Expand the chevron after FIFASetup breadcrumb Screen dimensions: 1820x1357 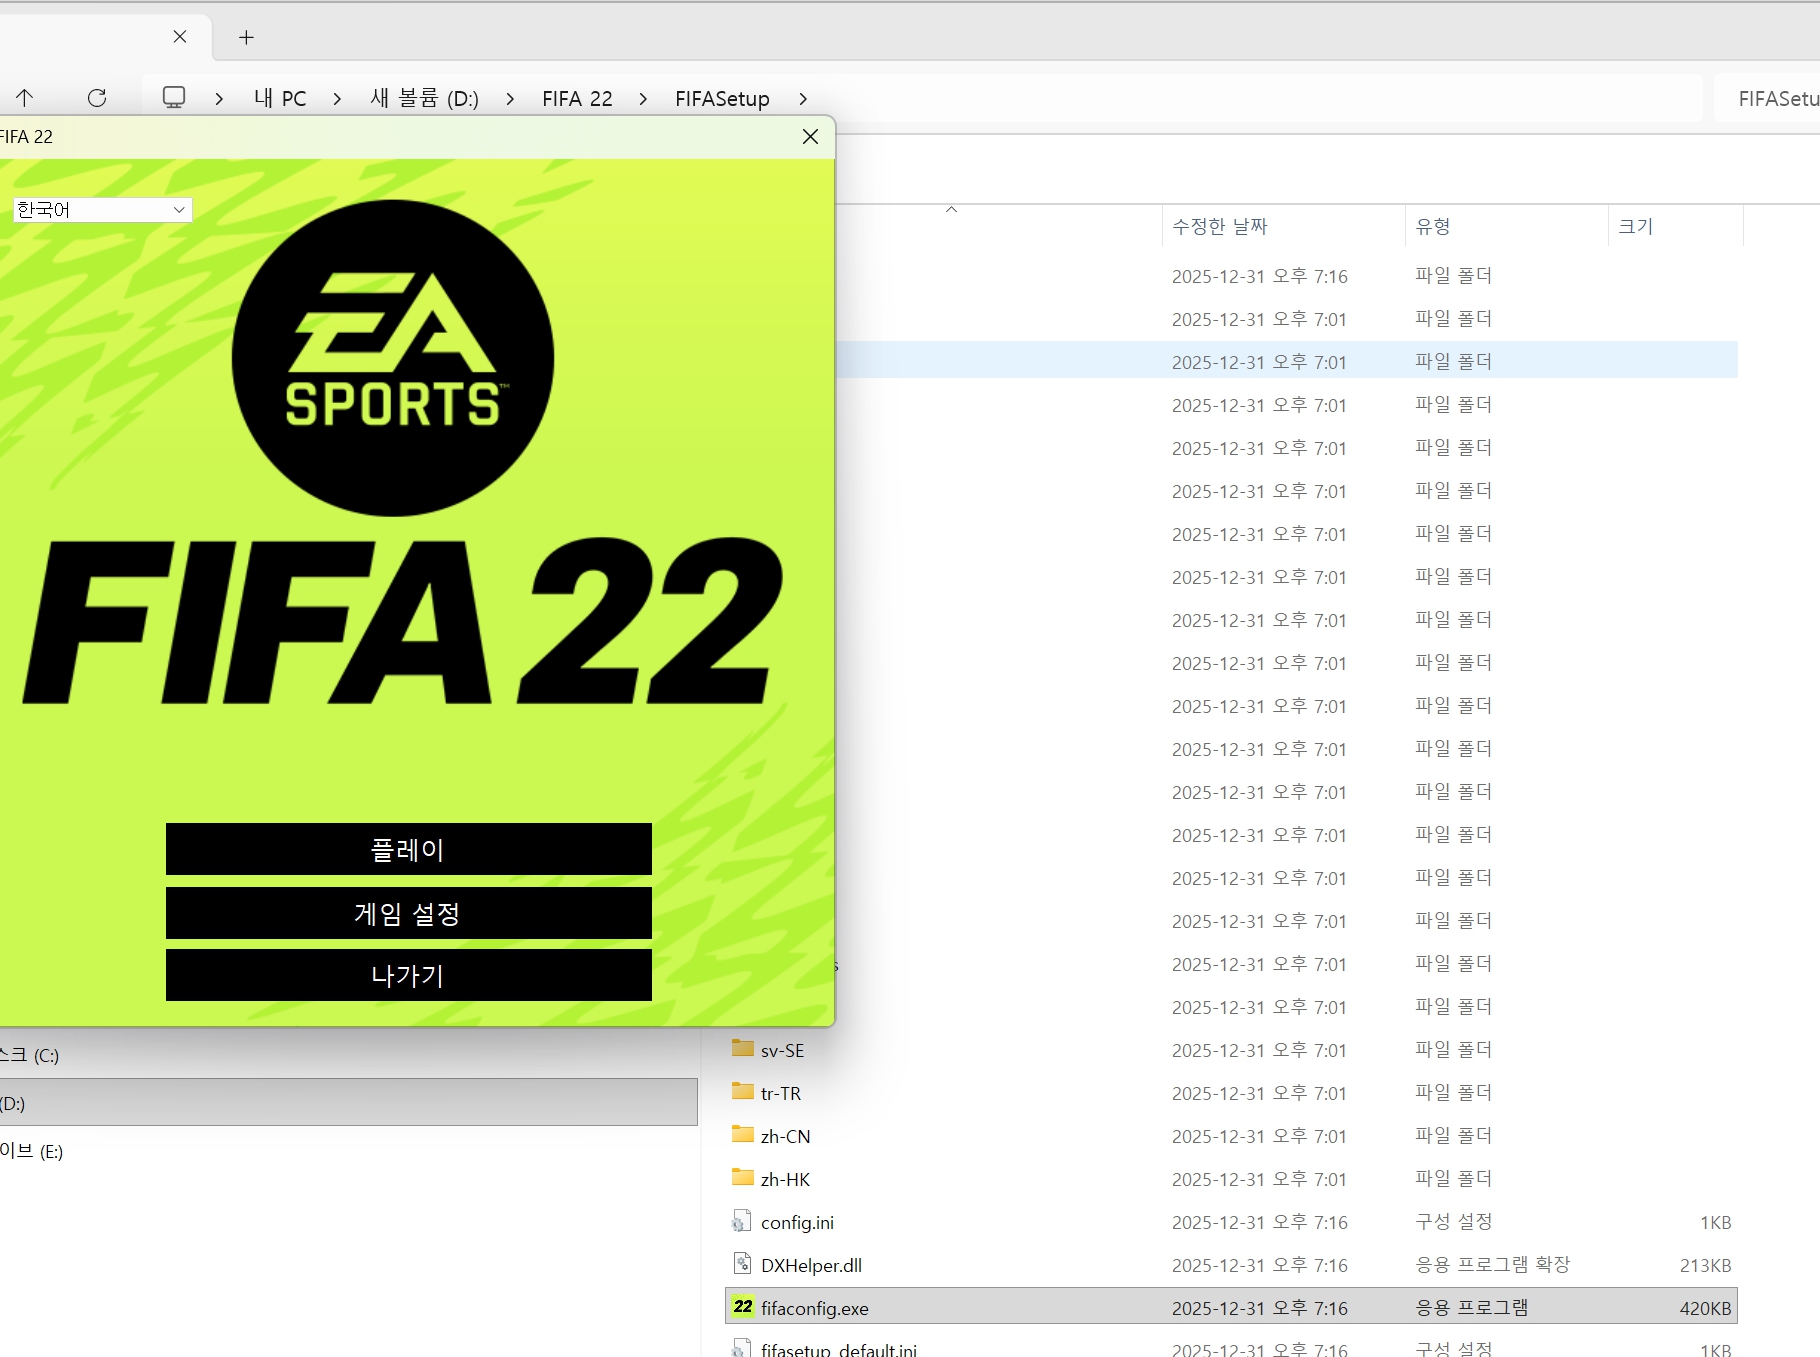[x=803, y=98]
